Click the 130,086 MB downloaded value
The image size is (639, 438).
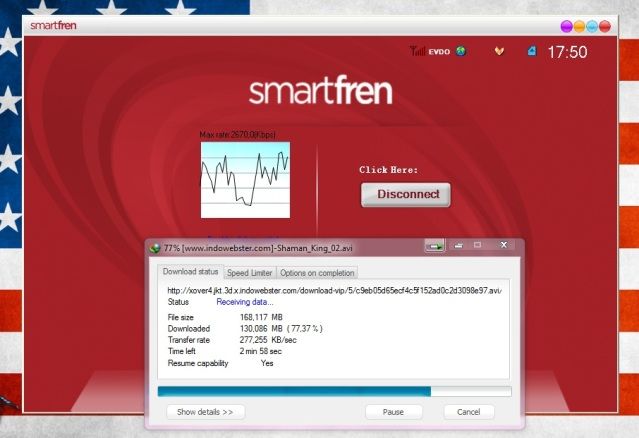click(x=281, y=328)
